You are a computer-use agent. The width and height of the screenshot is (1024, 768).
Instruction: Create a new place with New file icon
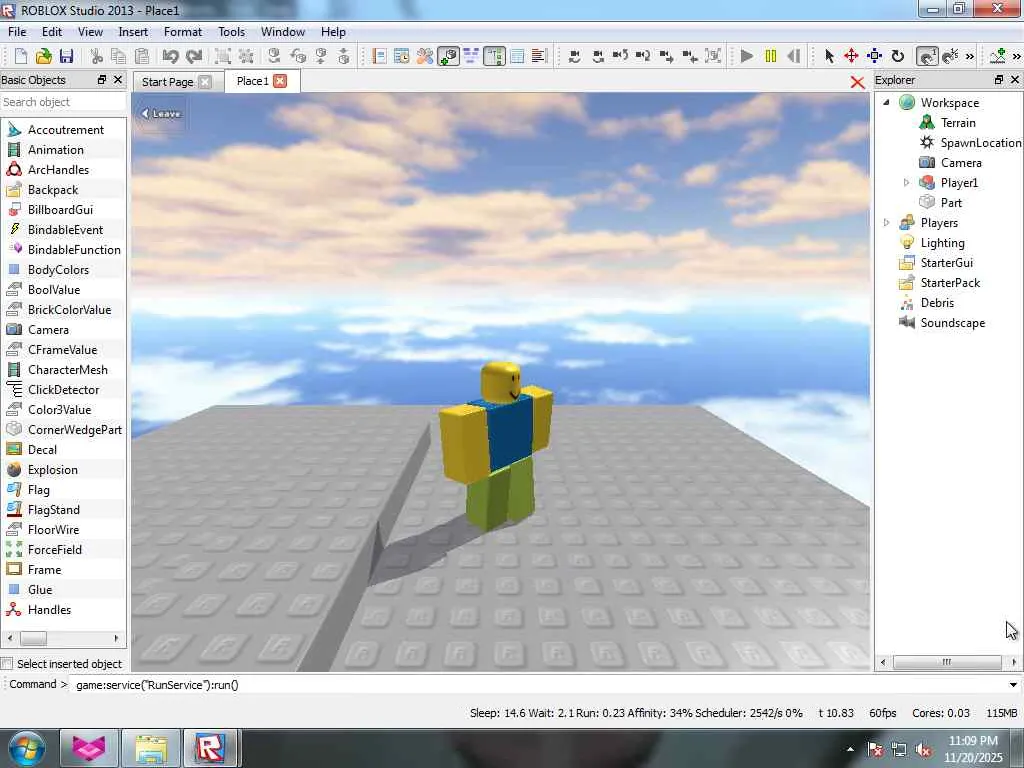[21, 56]
